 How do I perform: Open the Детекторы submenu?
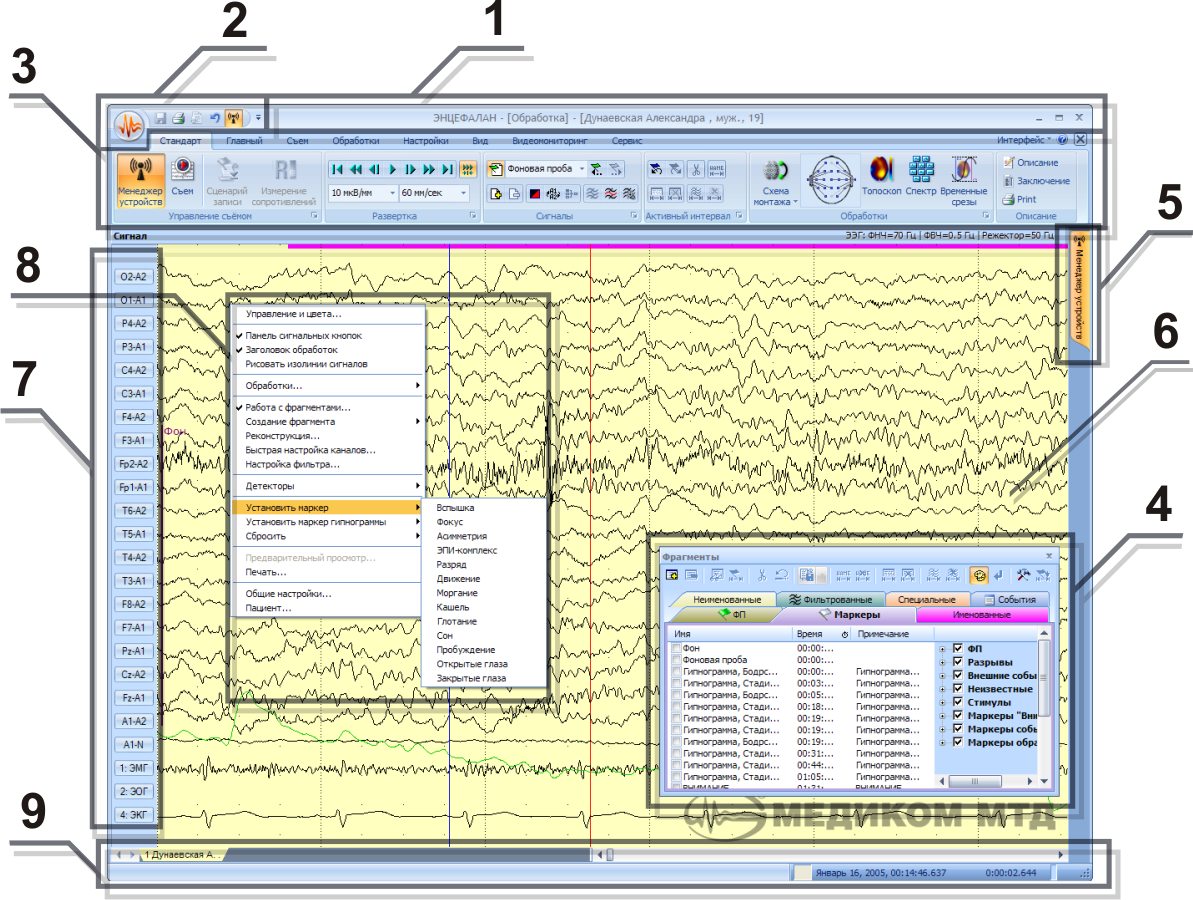click(327, 486)
